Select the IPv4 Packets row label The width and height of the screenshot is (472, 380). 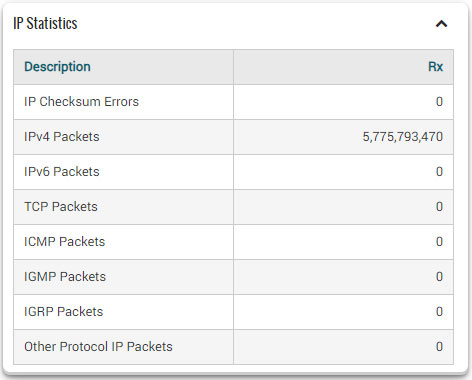[x=62, y=137]
